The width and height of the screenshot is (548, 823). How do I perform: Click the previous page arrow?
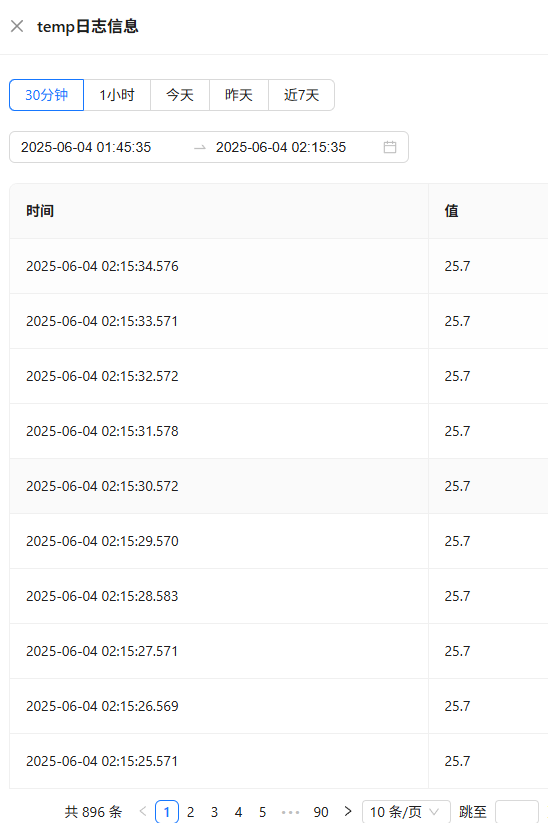(x=142, y=811)
